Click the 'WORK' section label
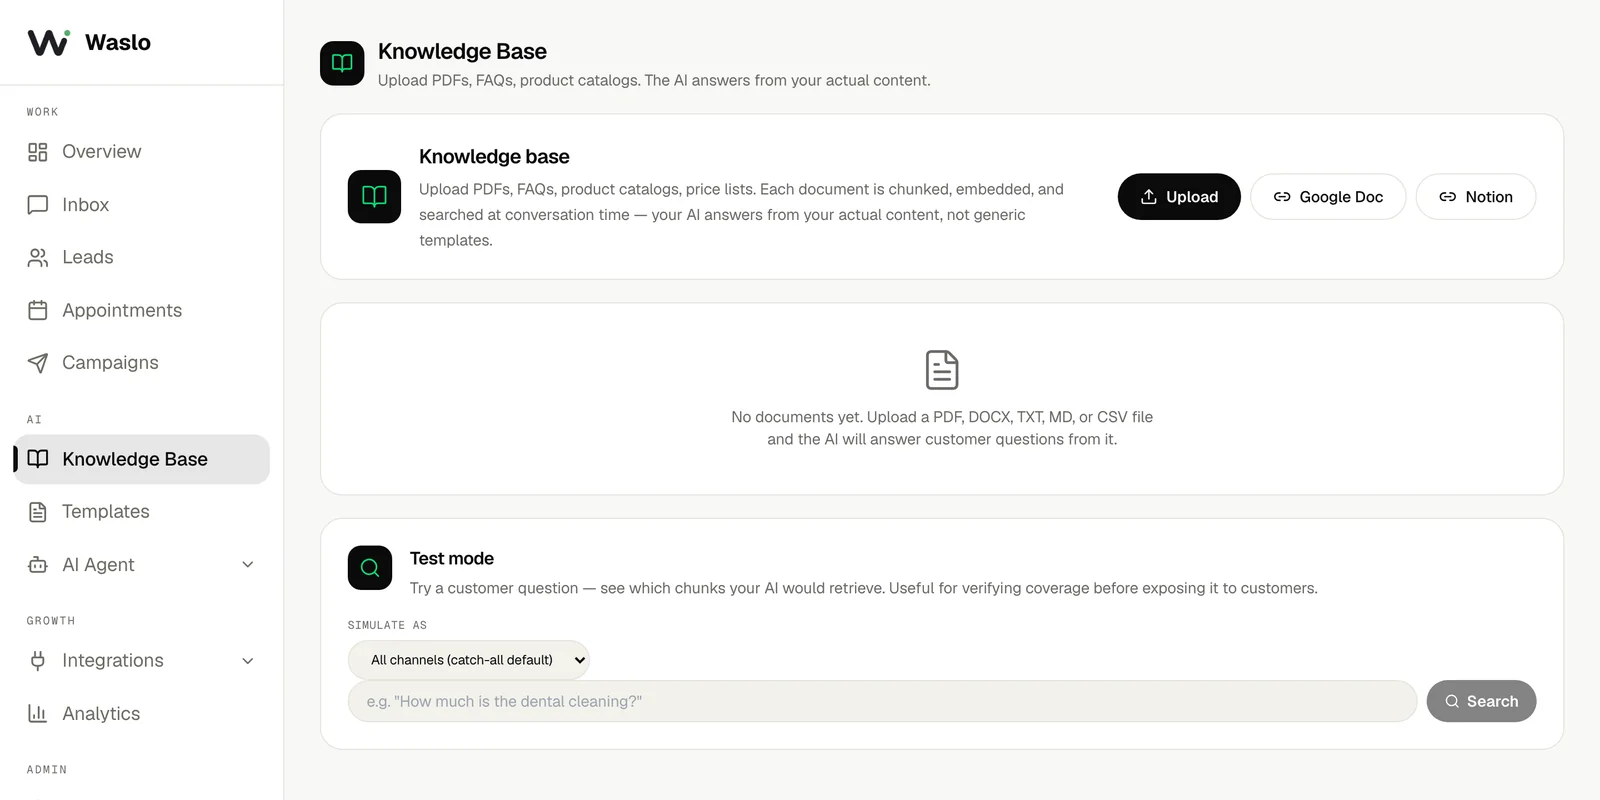This screenshot has height=800, width=1600. 42,112
